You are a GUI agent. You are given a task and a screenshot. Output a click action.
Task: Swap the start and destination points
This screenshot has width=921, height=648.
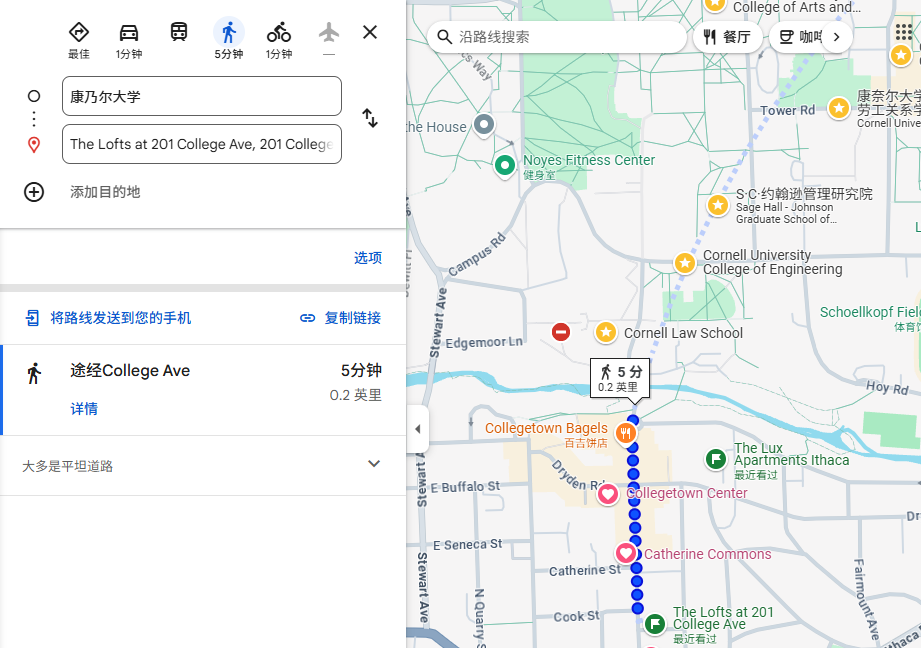click(370, 118)
